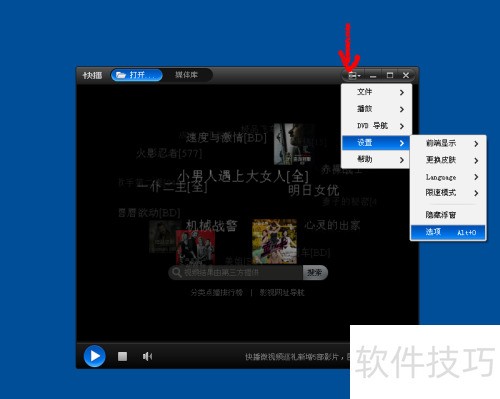Click the 机械战警 title
The image size is (500, 399).
click(x=211, y=226)
